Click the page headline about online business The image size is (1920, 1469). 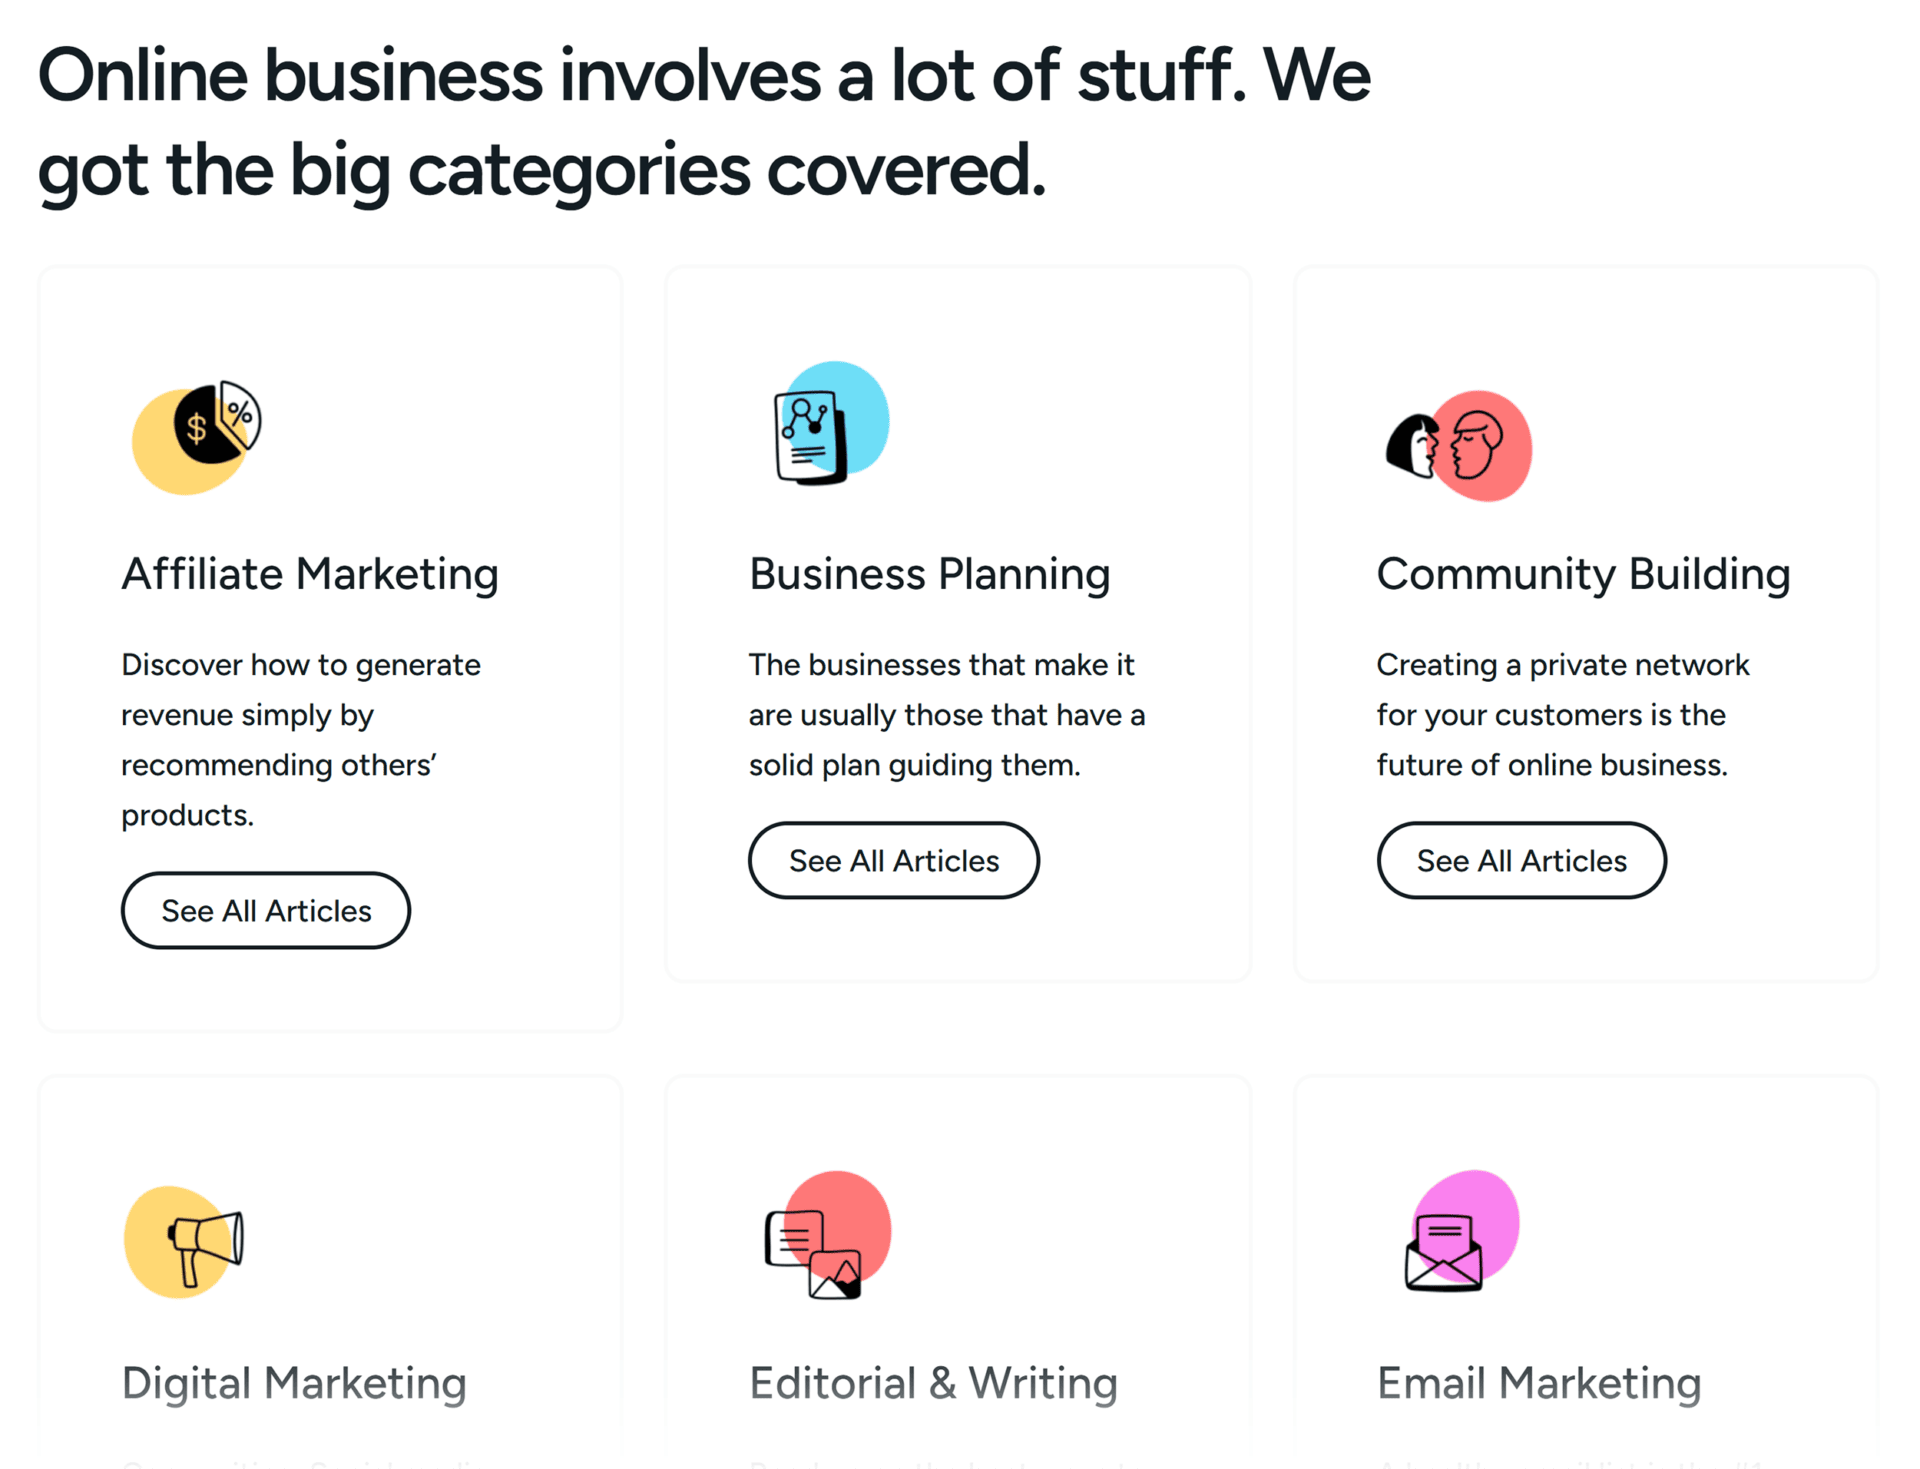[703, 122]
